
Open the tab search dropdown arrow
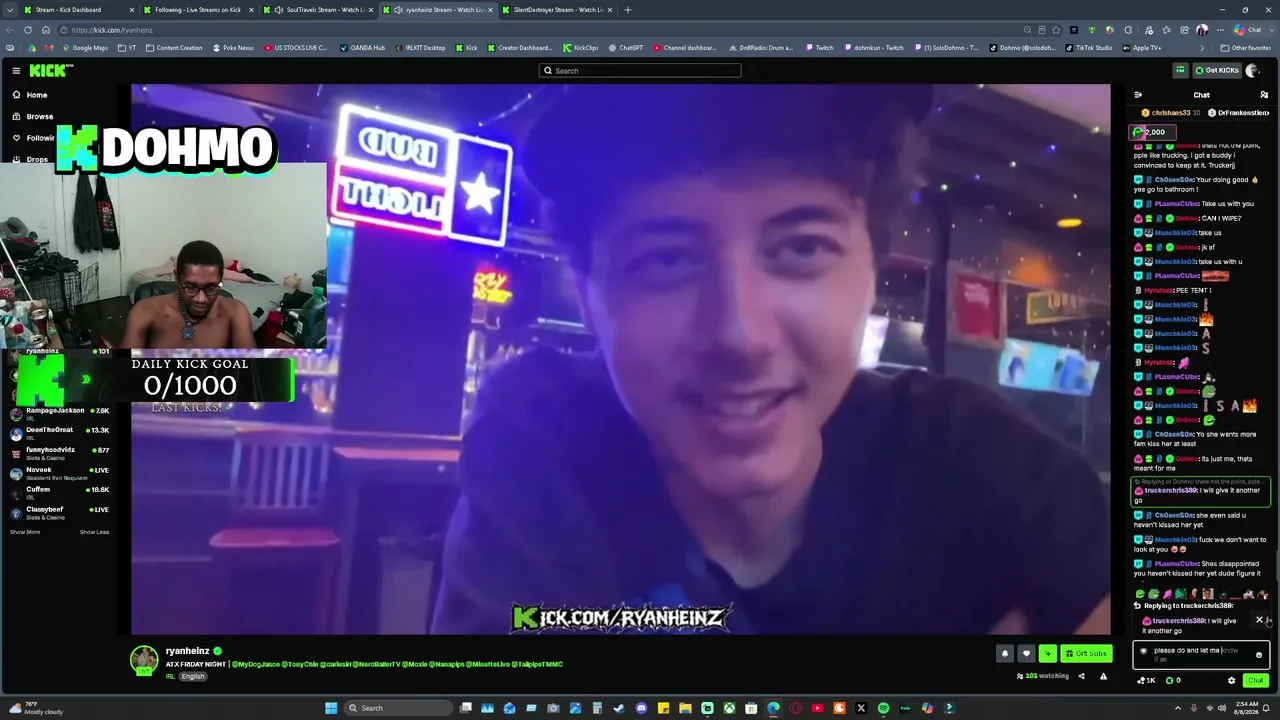pos(10,10)
